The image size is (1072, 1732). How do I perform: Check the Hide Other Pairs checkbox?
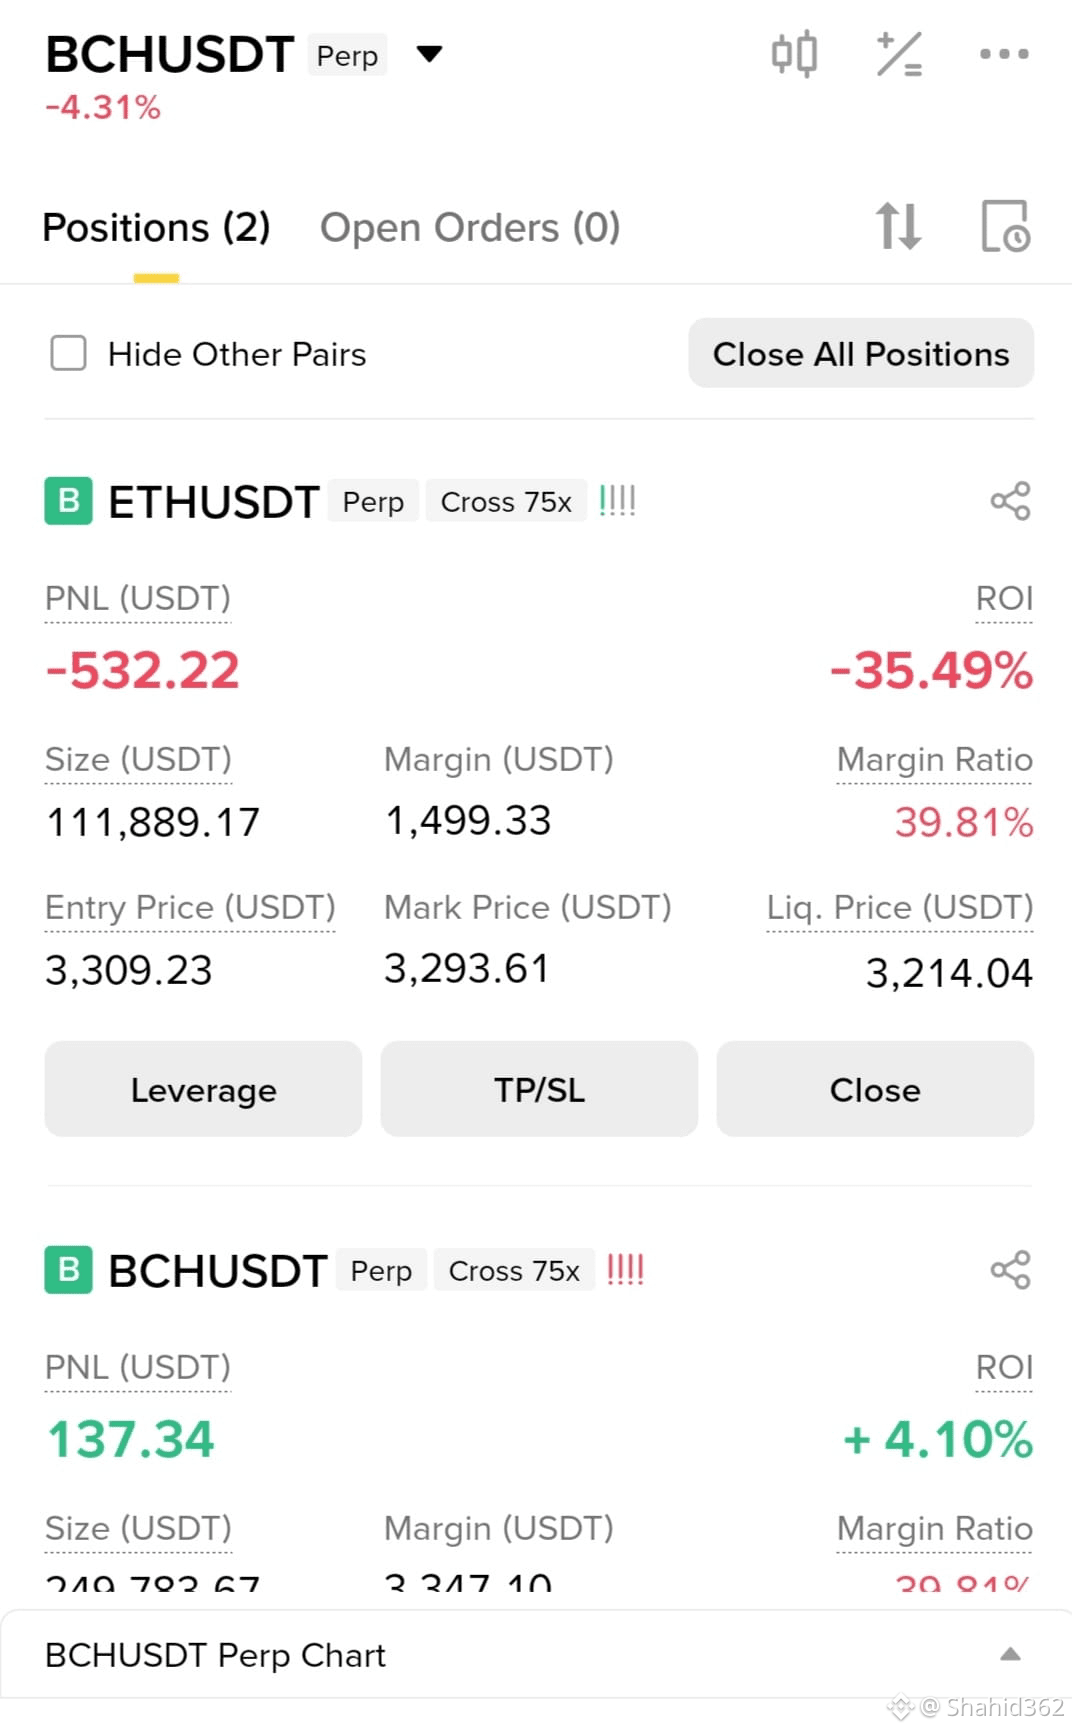(68, 353)
